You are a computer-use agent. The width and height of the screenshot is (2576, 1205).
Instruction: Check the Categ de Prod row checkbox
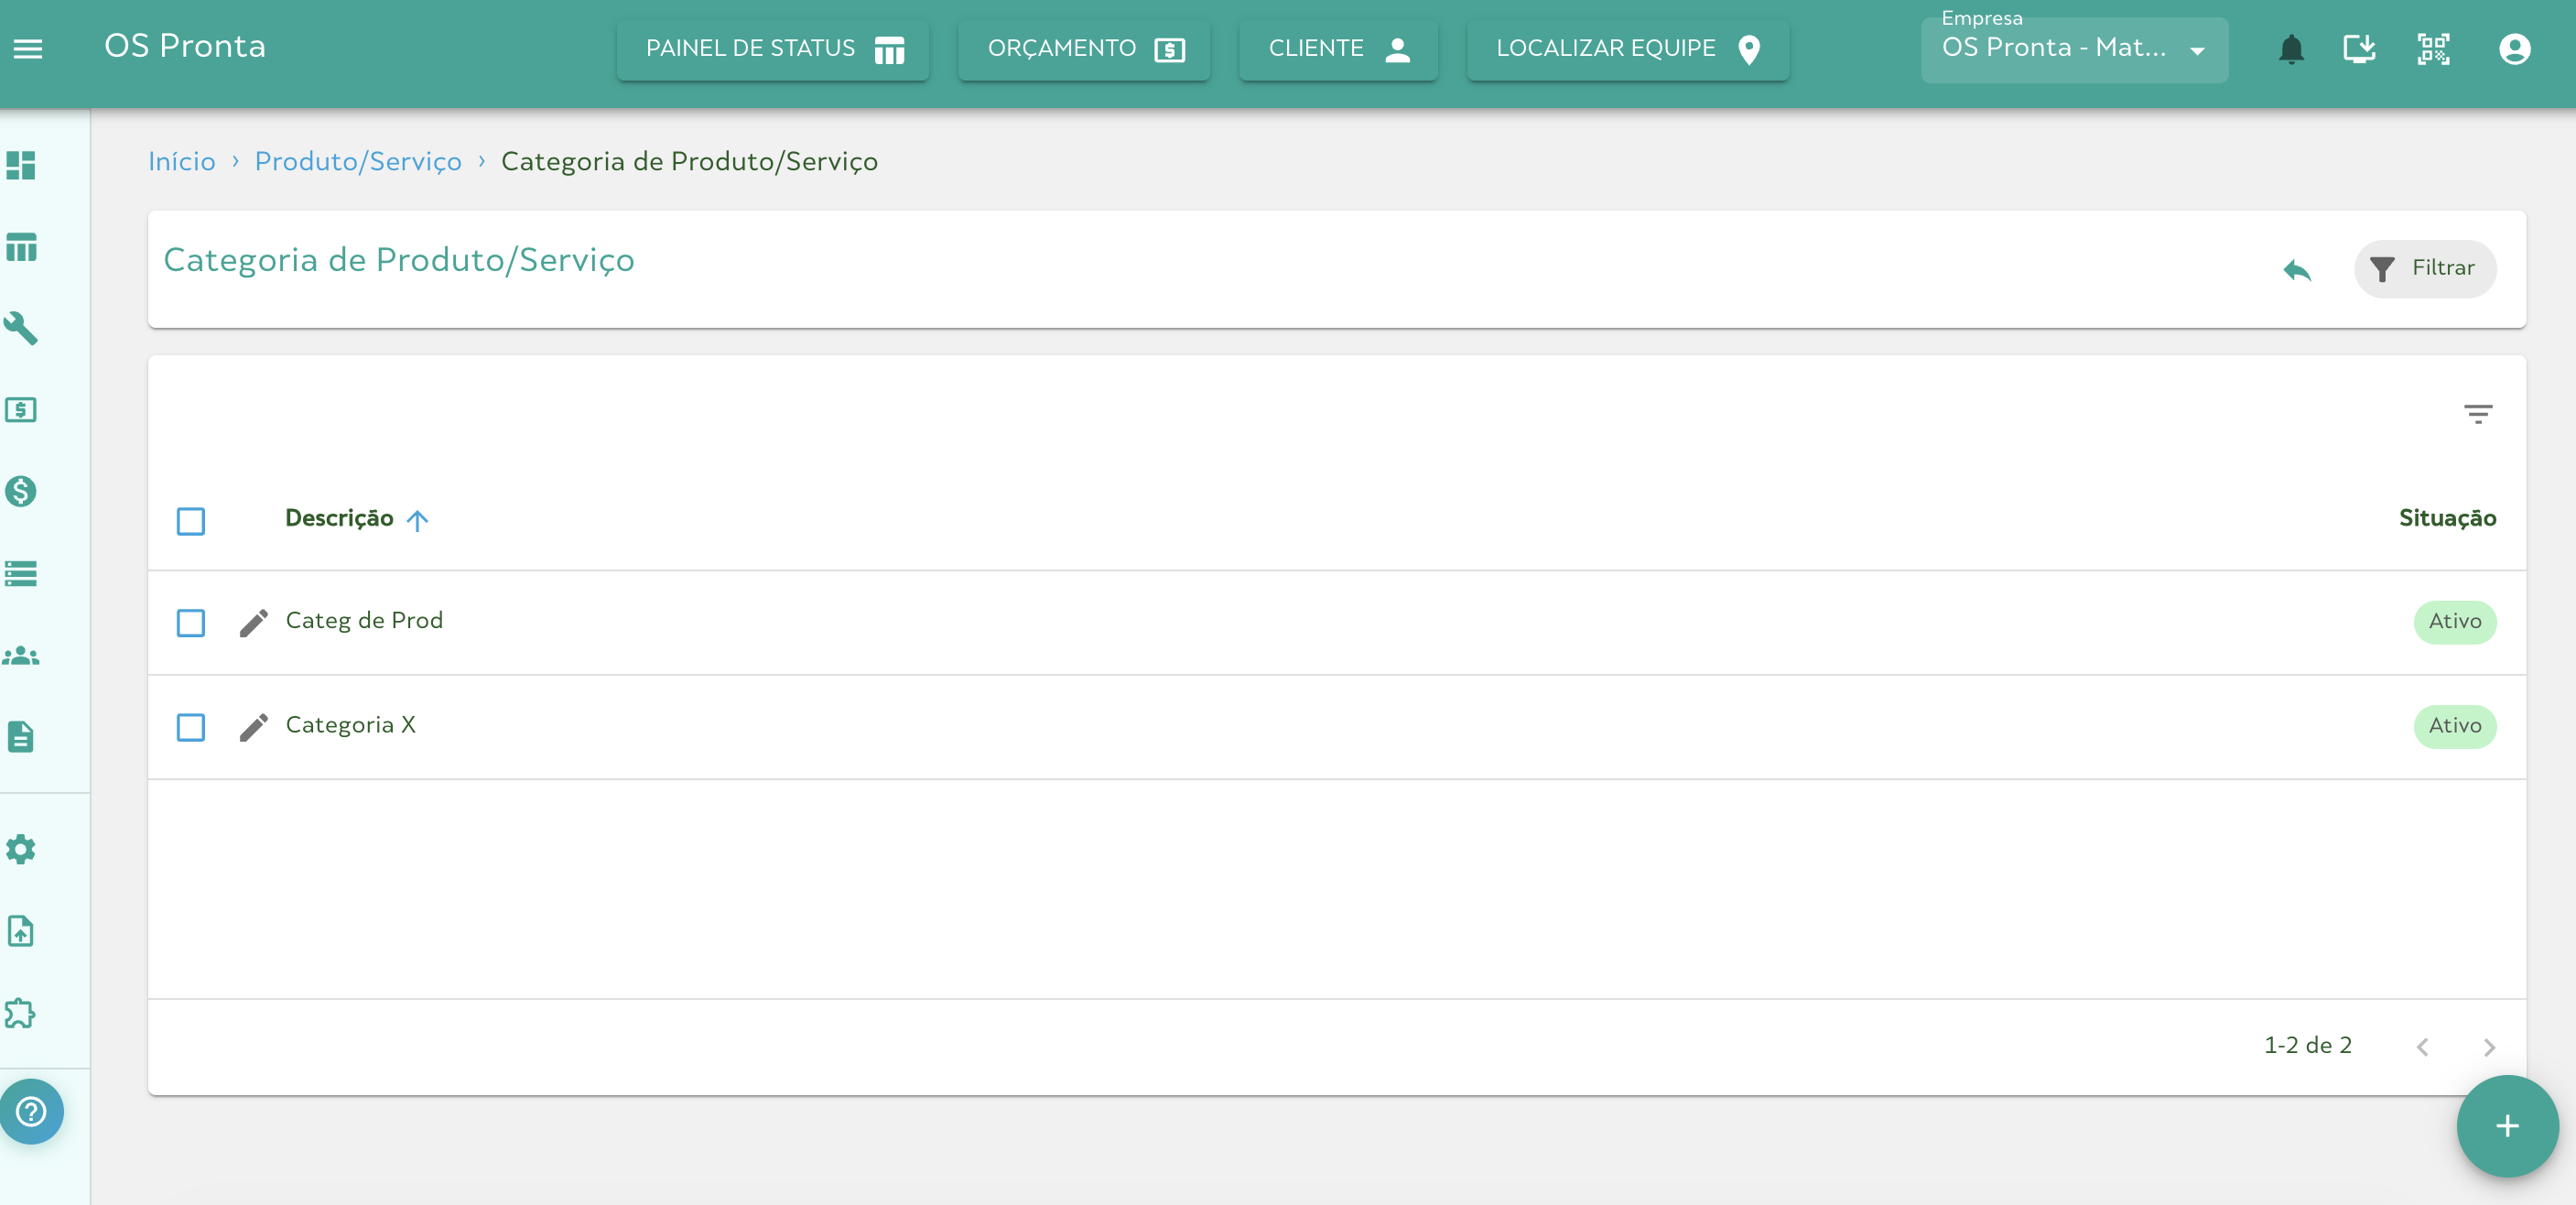pyautogui.click(x=190, y=622)
